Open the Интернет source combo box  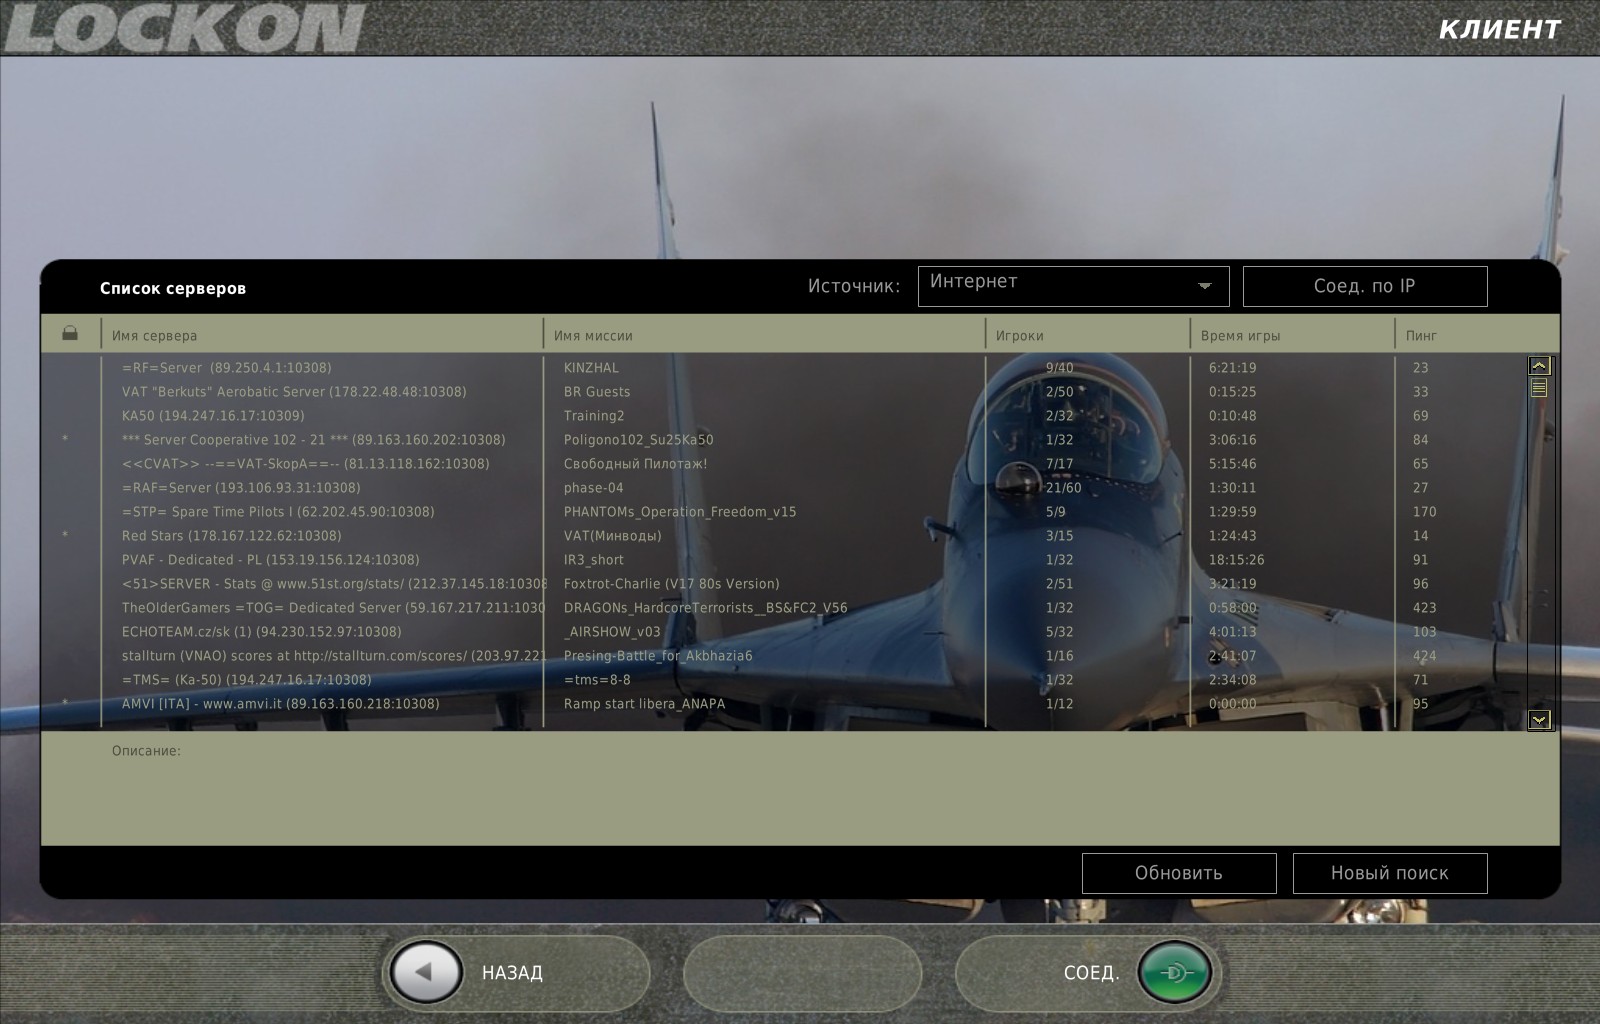pos(1060,286)
